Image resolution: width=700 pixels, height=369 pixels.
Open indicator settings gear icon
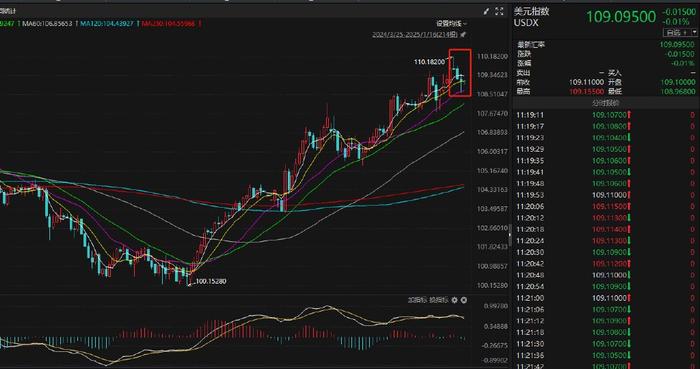pos(454,300)
